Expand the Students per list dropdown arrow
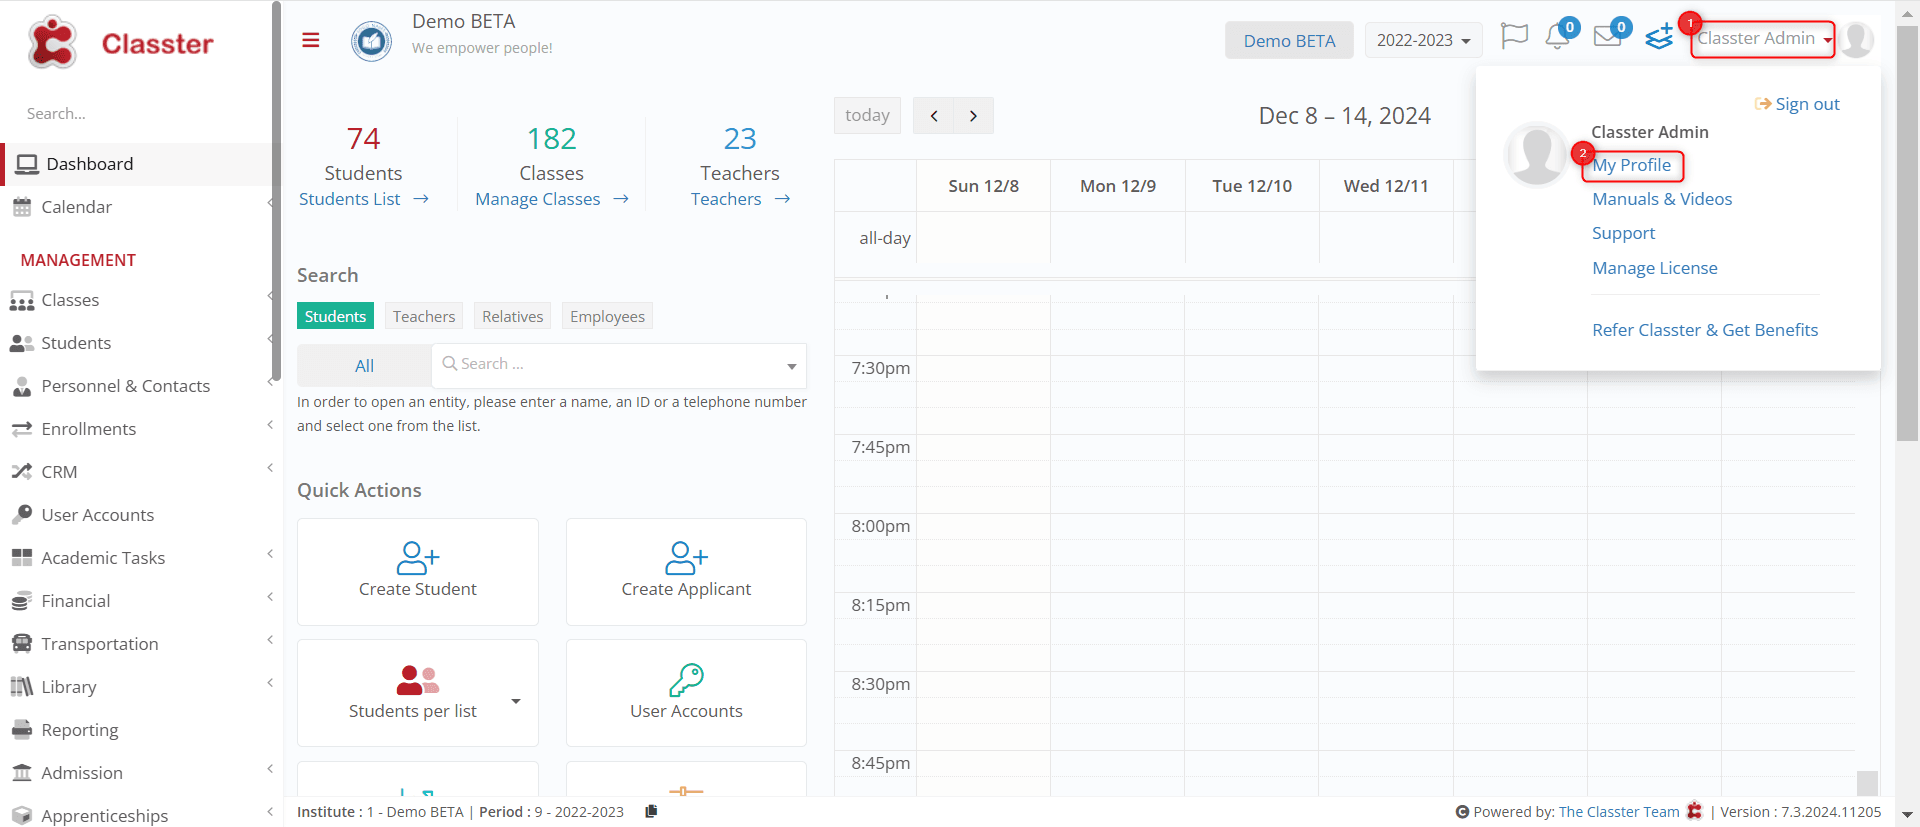Image resolution: width=1920 pixels, height=827 pixels. click(516, 701)
